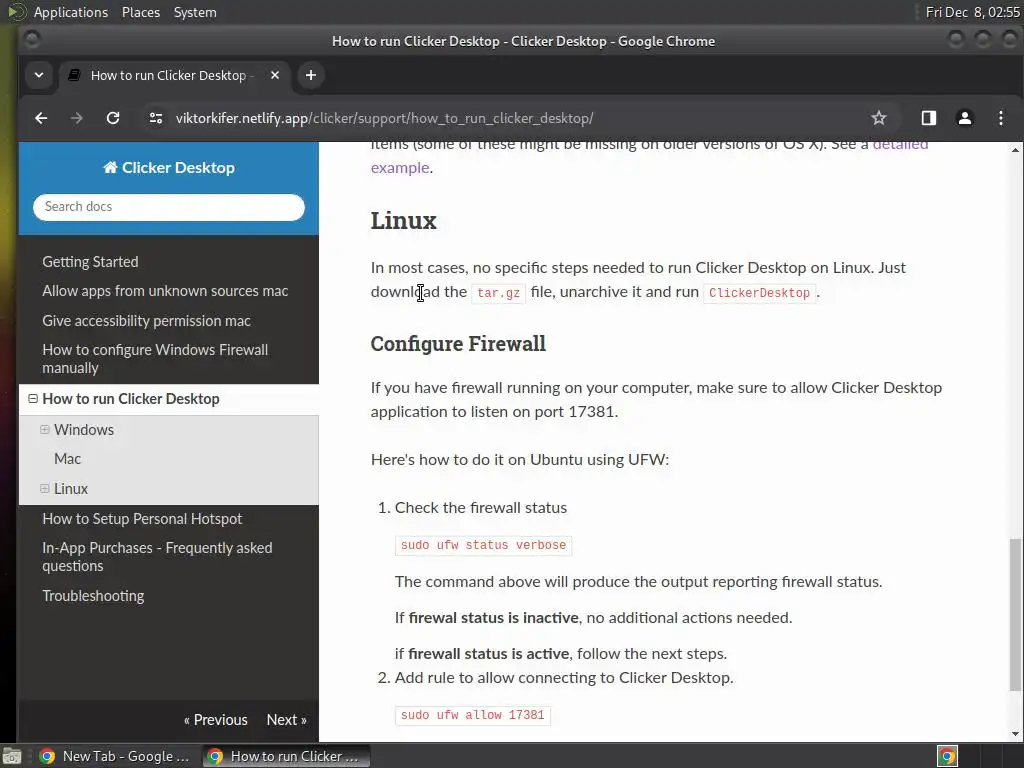Open How to configure Windows Firewall manually
Screen dimensions: 1024x768
click(155, 359)
